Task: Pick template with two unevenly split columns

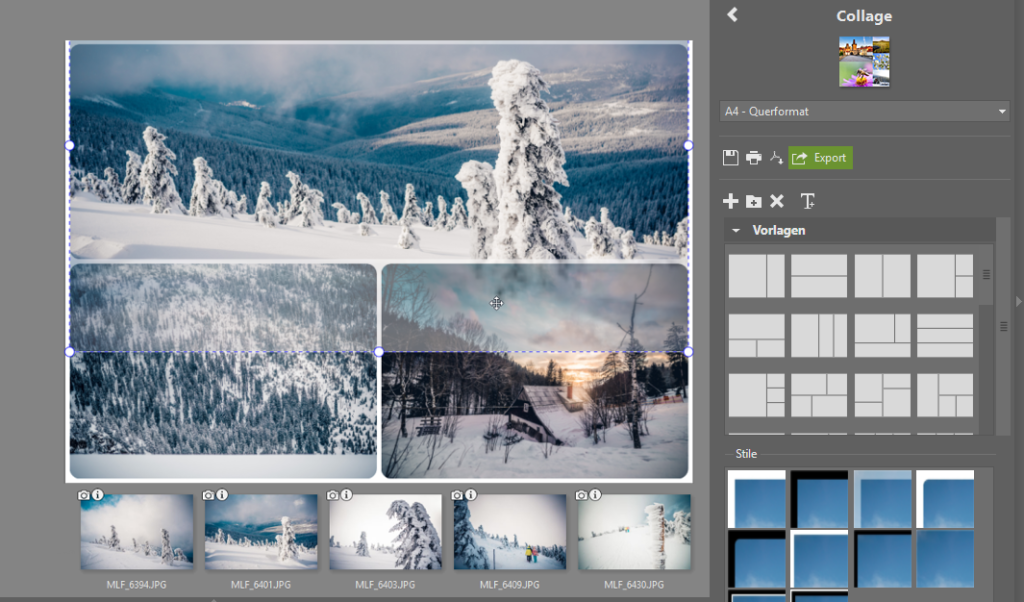Action: (882, 395)
